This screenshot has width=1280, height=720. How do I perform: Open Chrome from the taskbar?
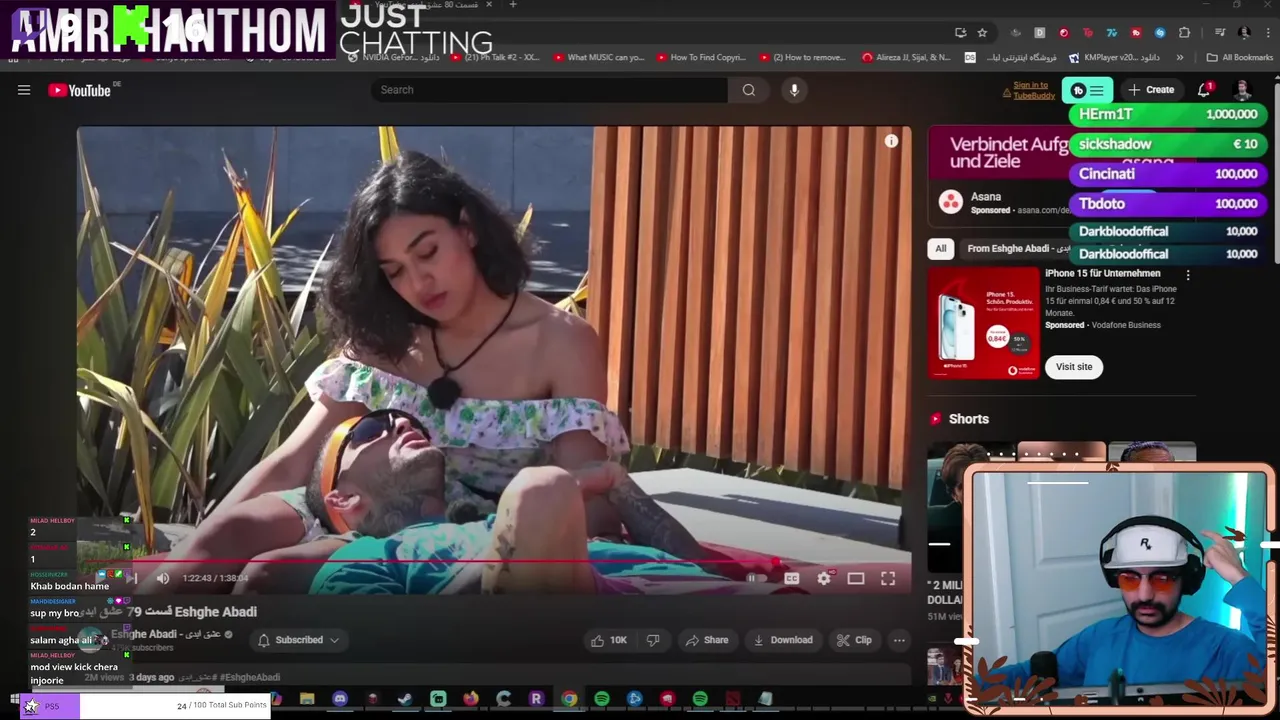pos(569,698)
